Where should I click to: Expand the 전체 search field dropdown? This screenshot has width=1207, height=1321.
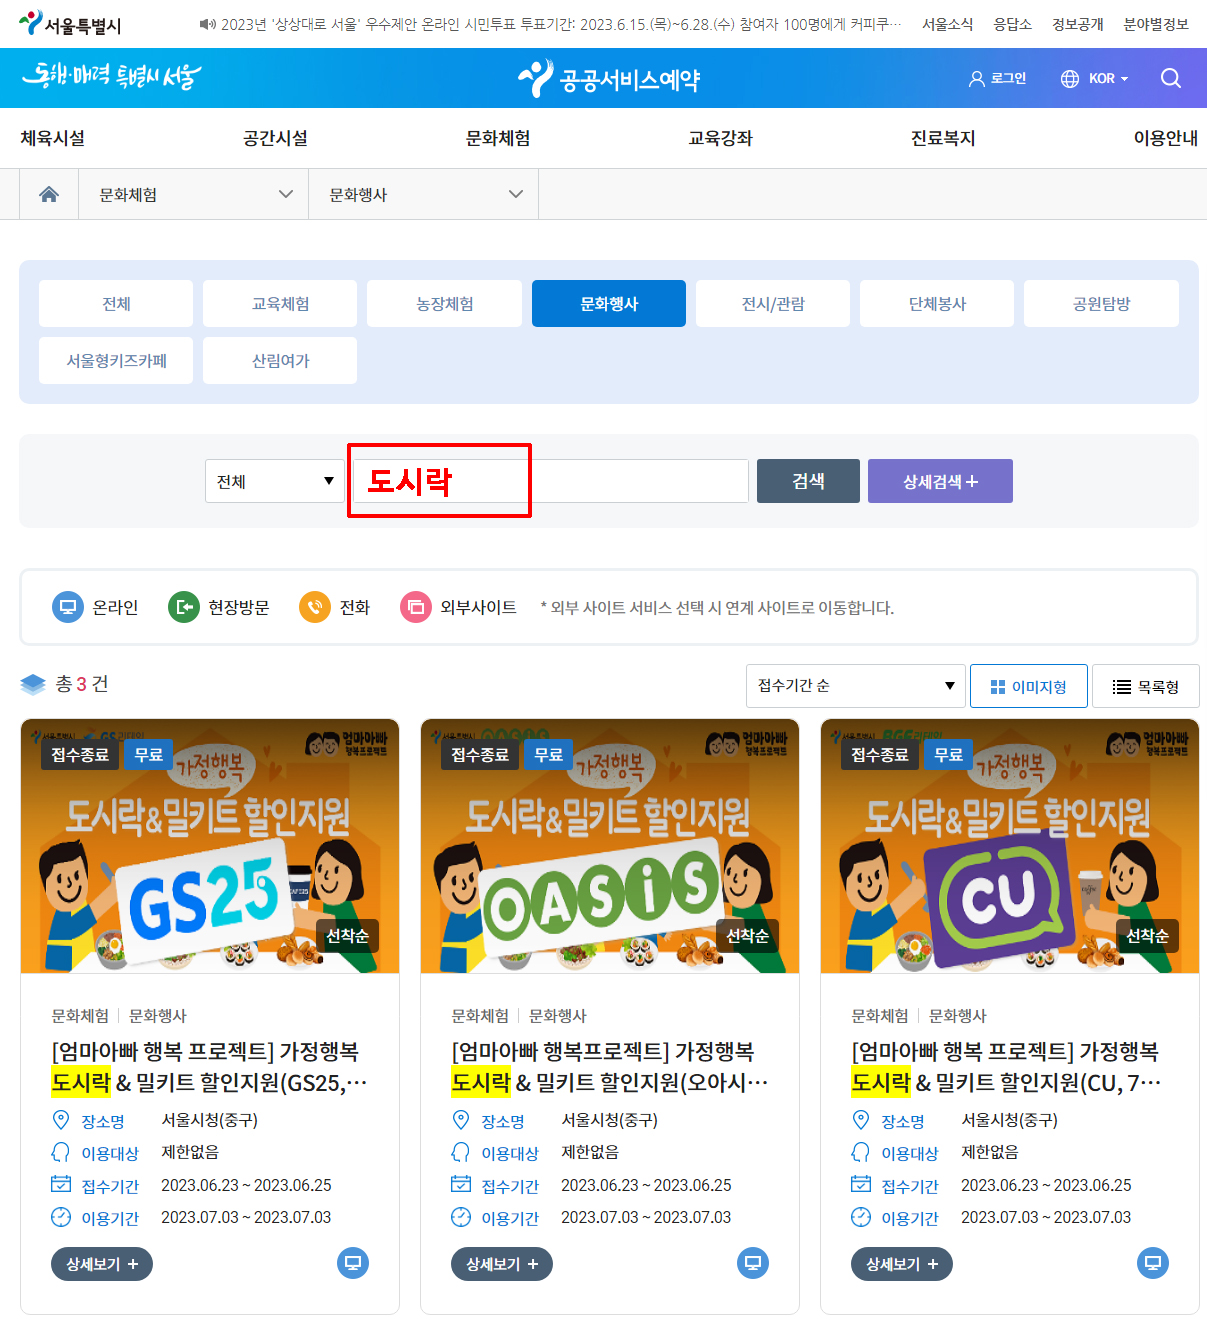(x=274, y=480)
